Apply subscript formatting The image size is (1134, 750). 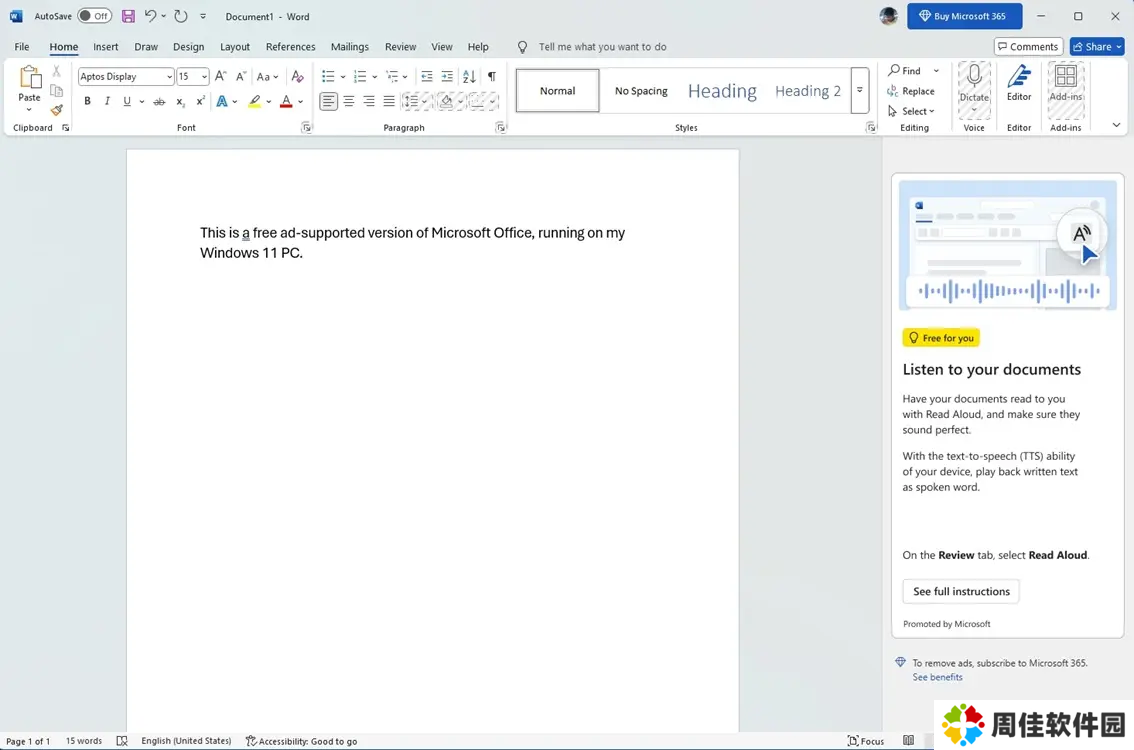point(180,101)
